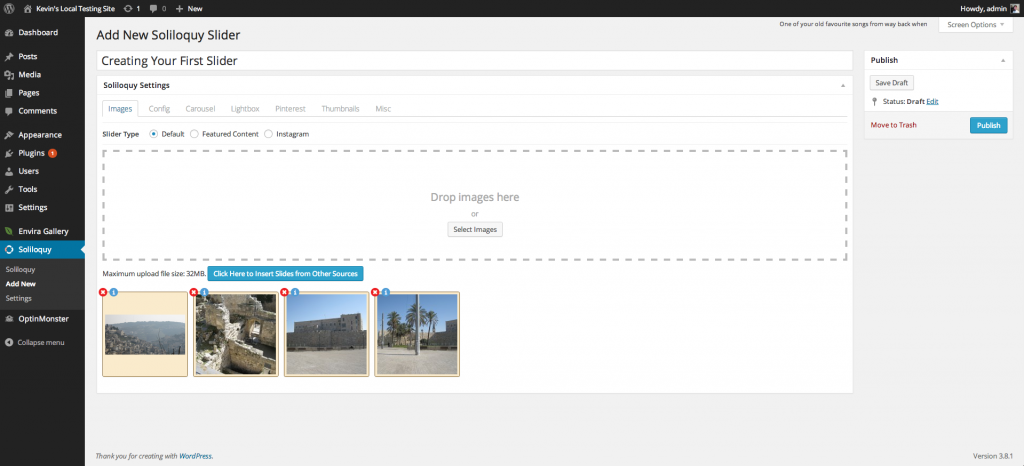Click the slider title input field
This screenshot has width=1024, height=466.
tap(475, 61)
